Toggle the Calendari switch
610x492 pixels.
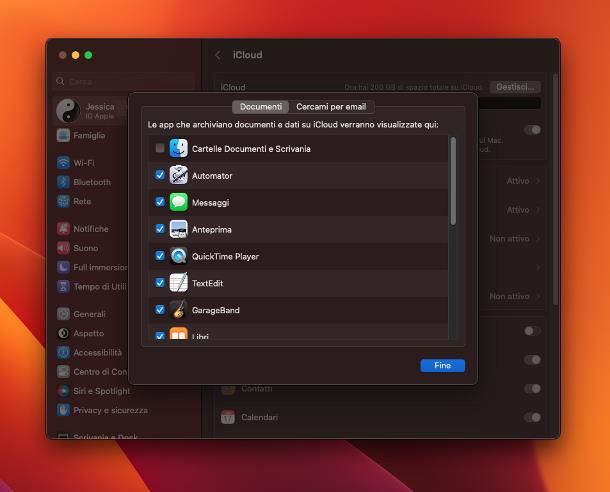point(532,417)
